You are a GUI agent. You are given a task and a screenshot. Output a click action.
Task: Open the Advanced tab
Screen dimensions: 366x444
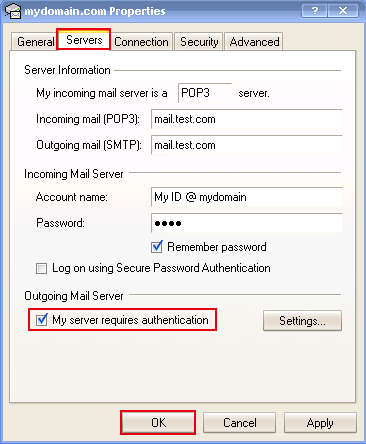point(254,42)
